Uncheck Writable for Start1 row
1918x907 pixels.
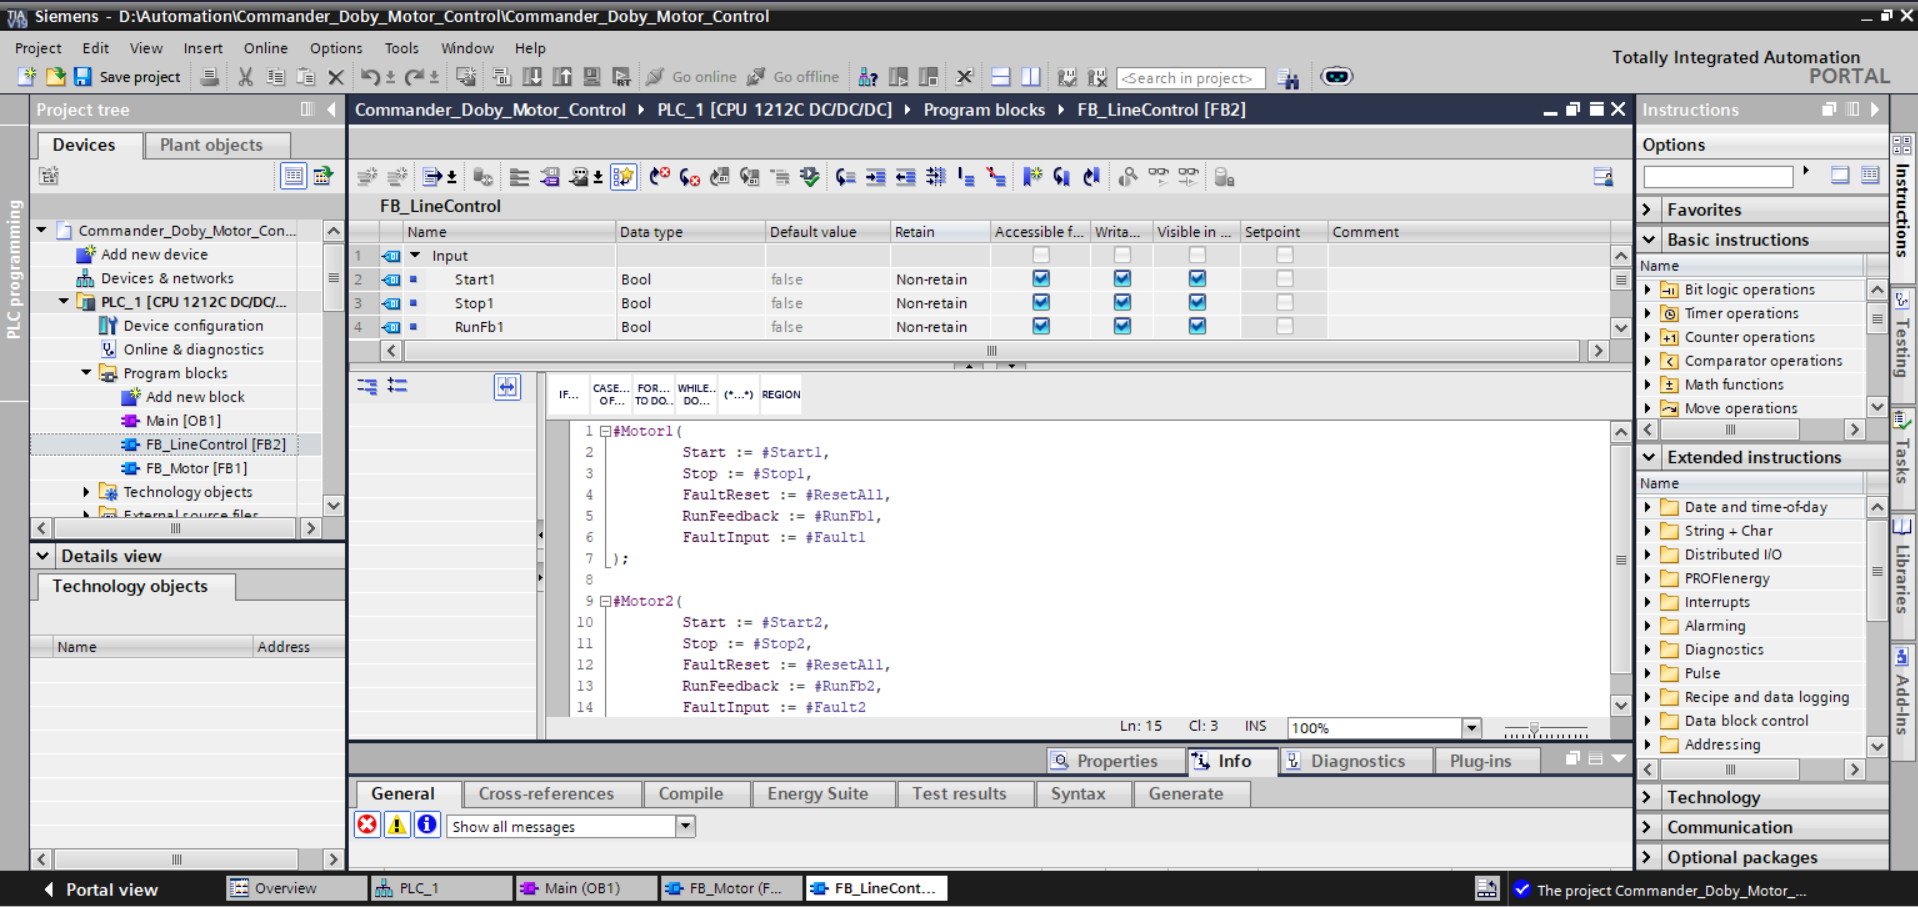coord(1122,279)
